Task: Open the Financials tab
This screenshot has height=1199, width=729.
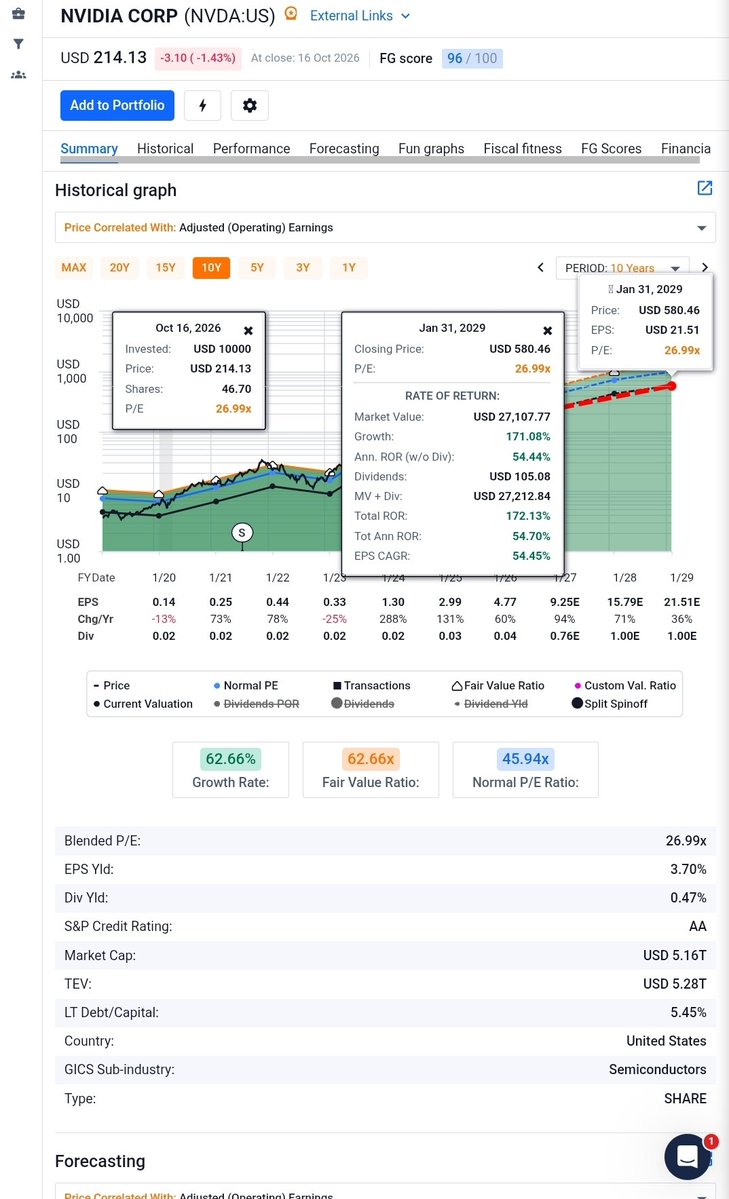Action: pyautogui.click(x=685, y=148)
